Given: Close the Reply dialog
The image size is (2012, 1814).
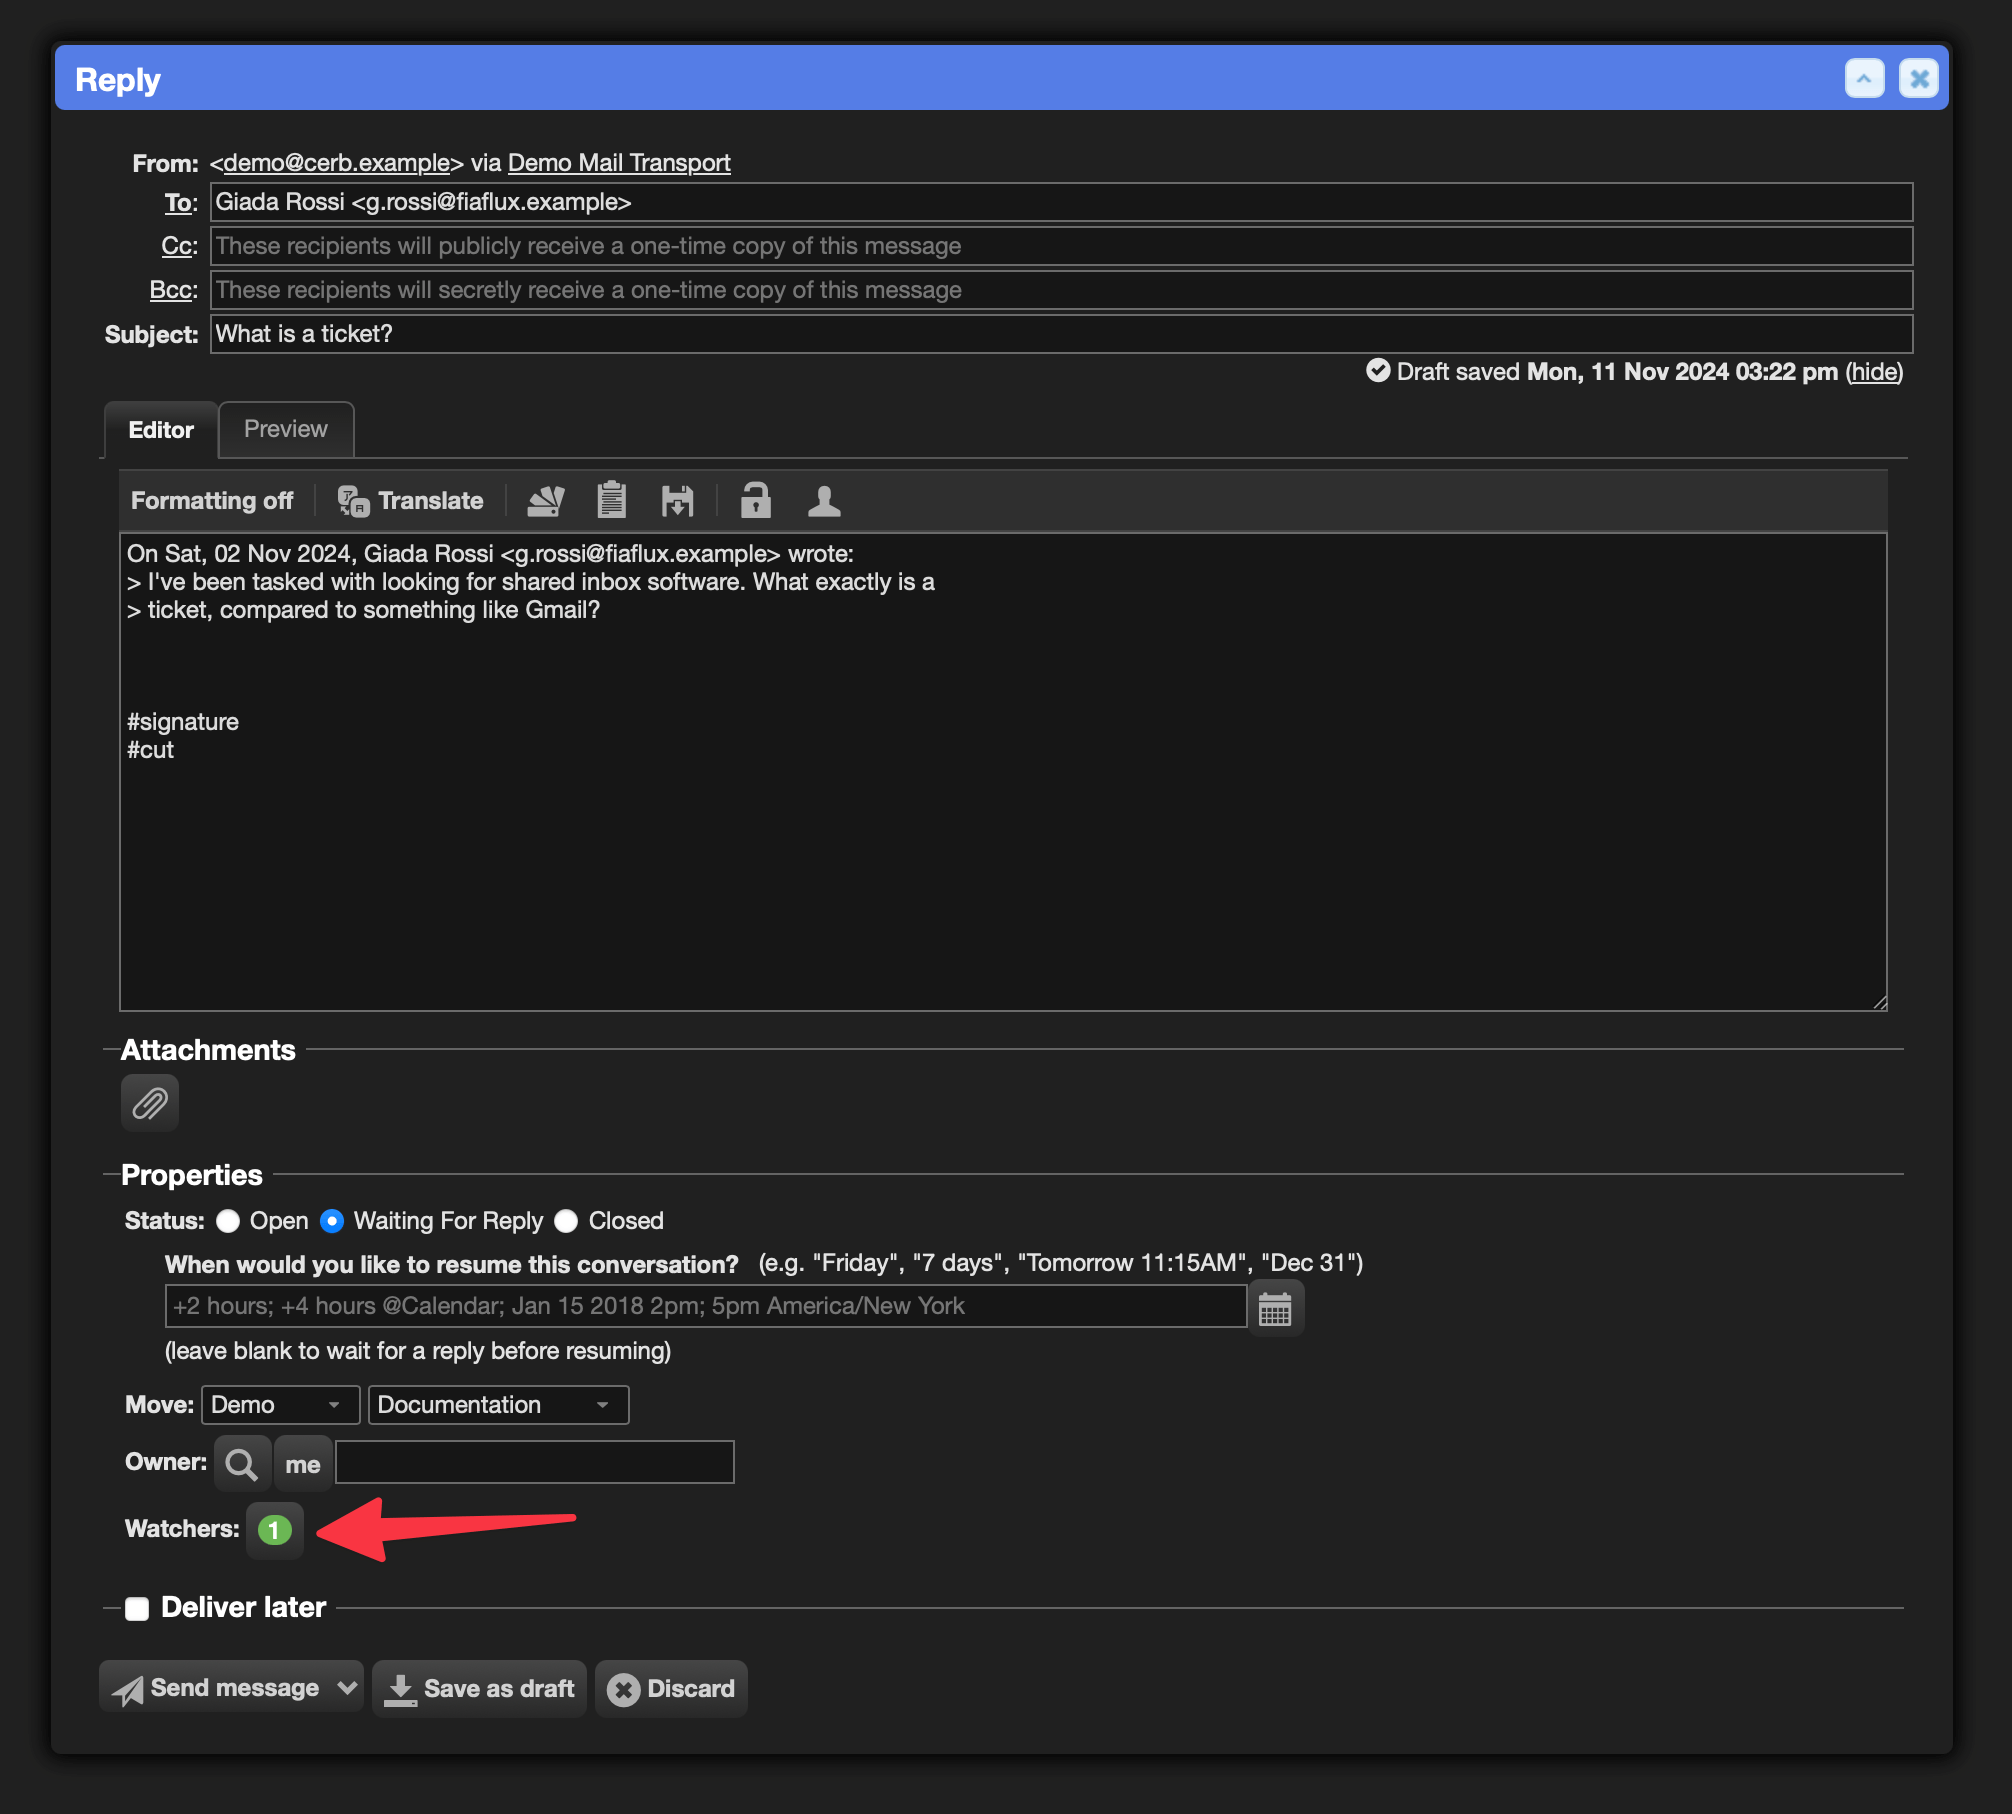Looking at the screenshot, I should 1918,78.
